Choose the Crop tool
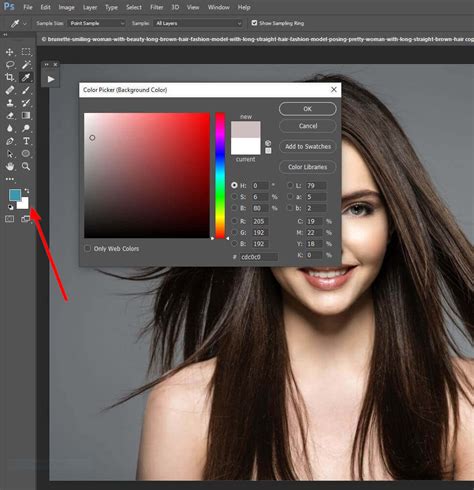Viewport: 474px width, 490px height. click(x=9, y=77)
